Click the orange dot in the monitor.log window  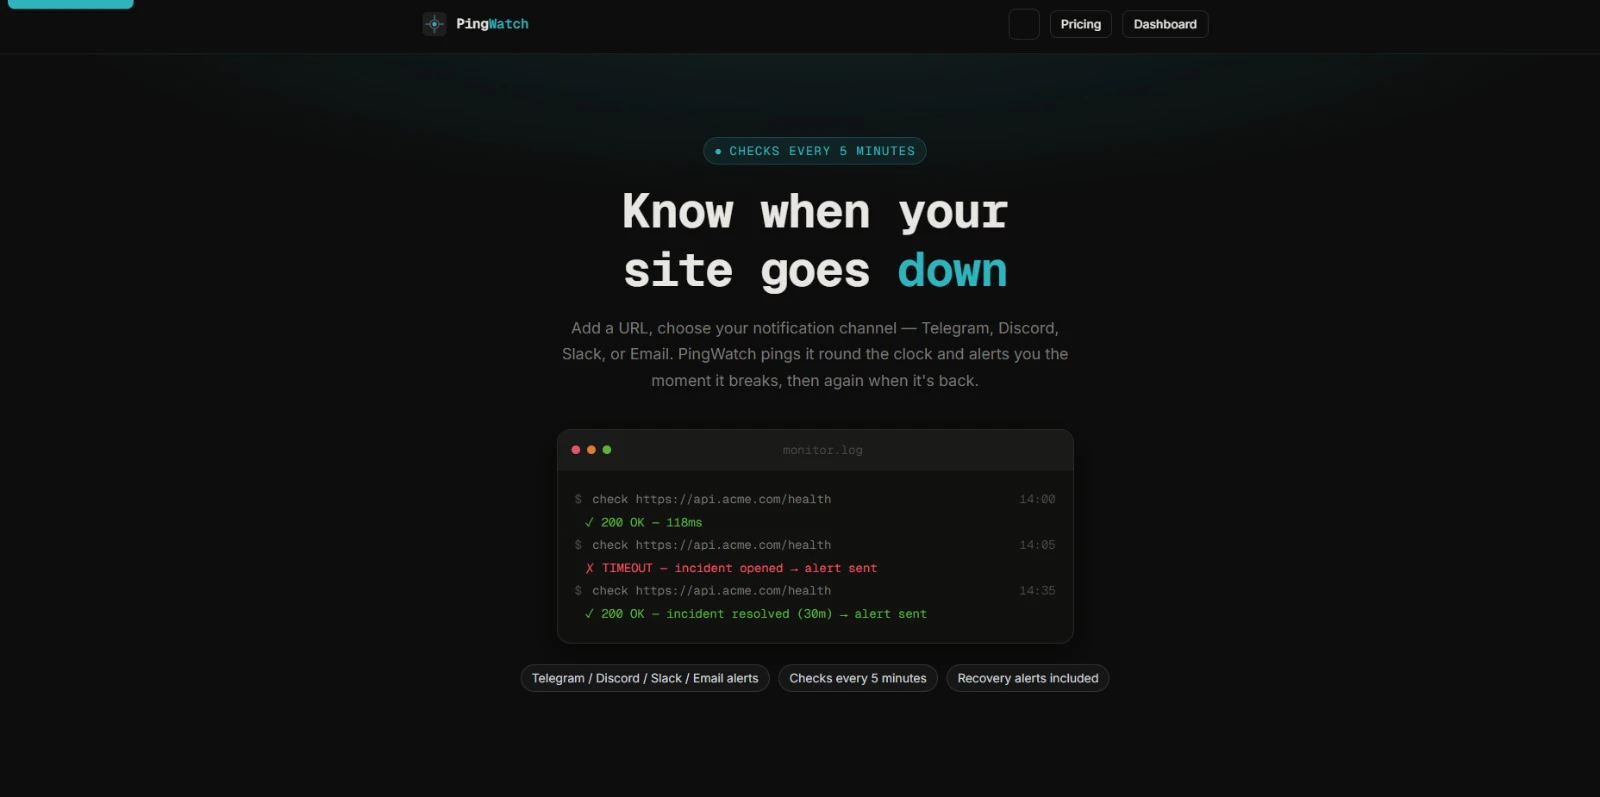[x=591, y=450]
